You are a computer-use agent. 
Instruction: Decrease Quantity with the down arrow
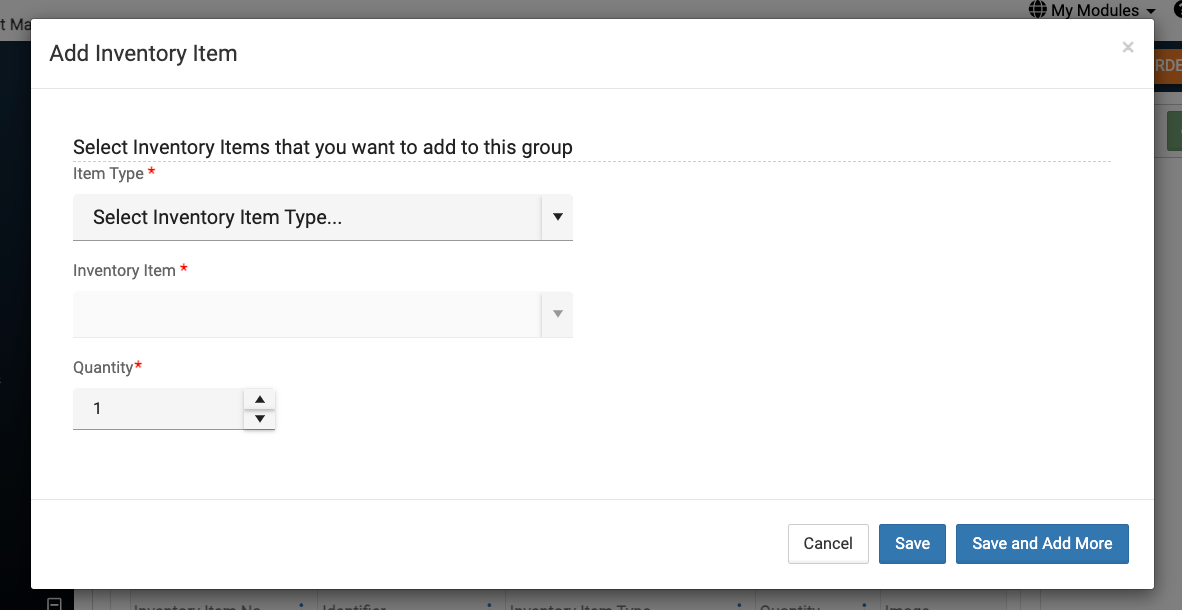click(x=259, y=419)
